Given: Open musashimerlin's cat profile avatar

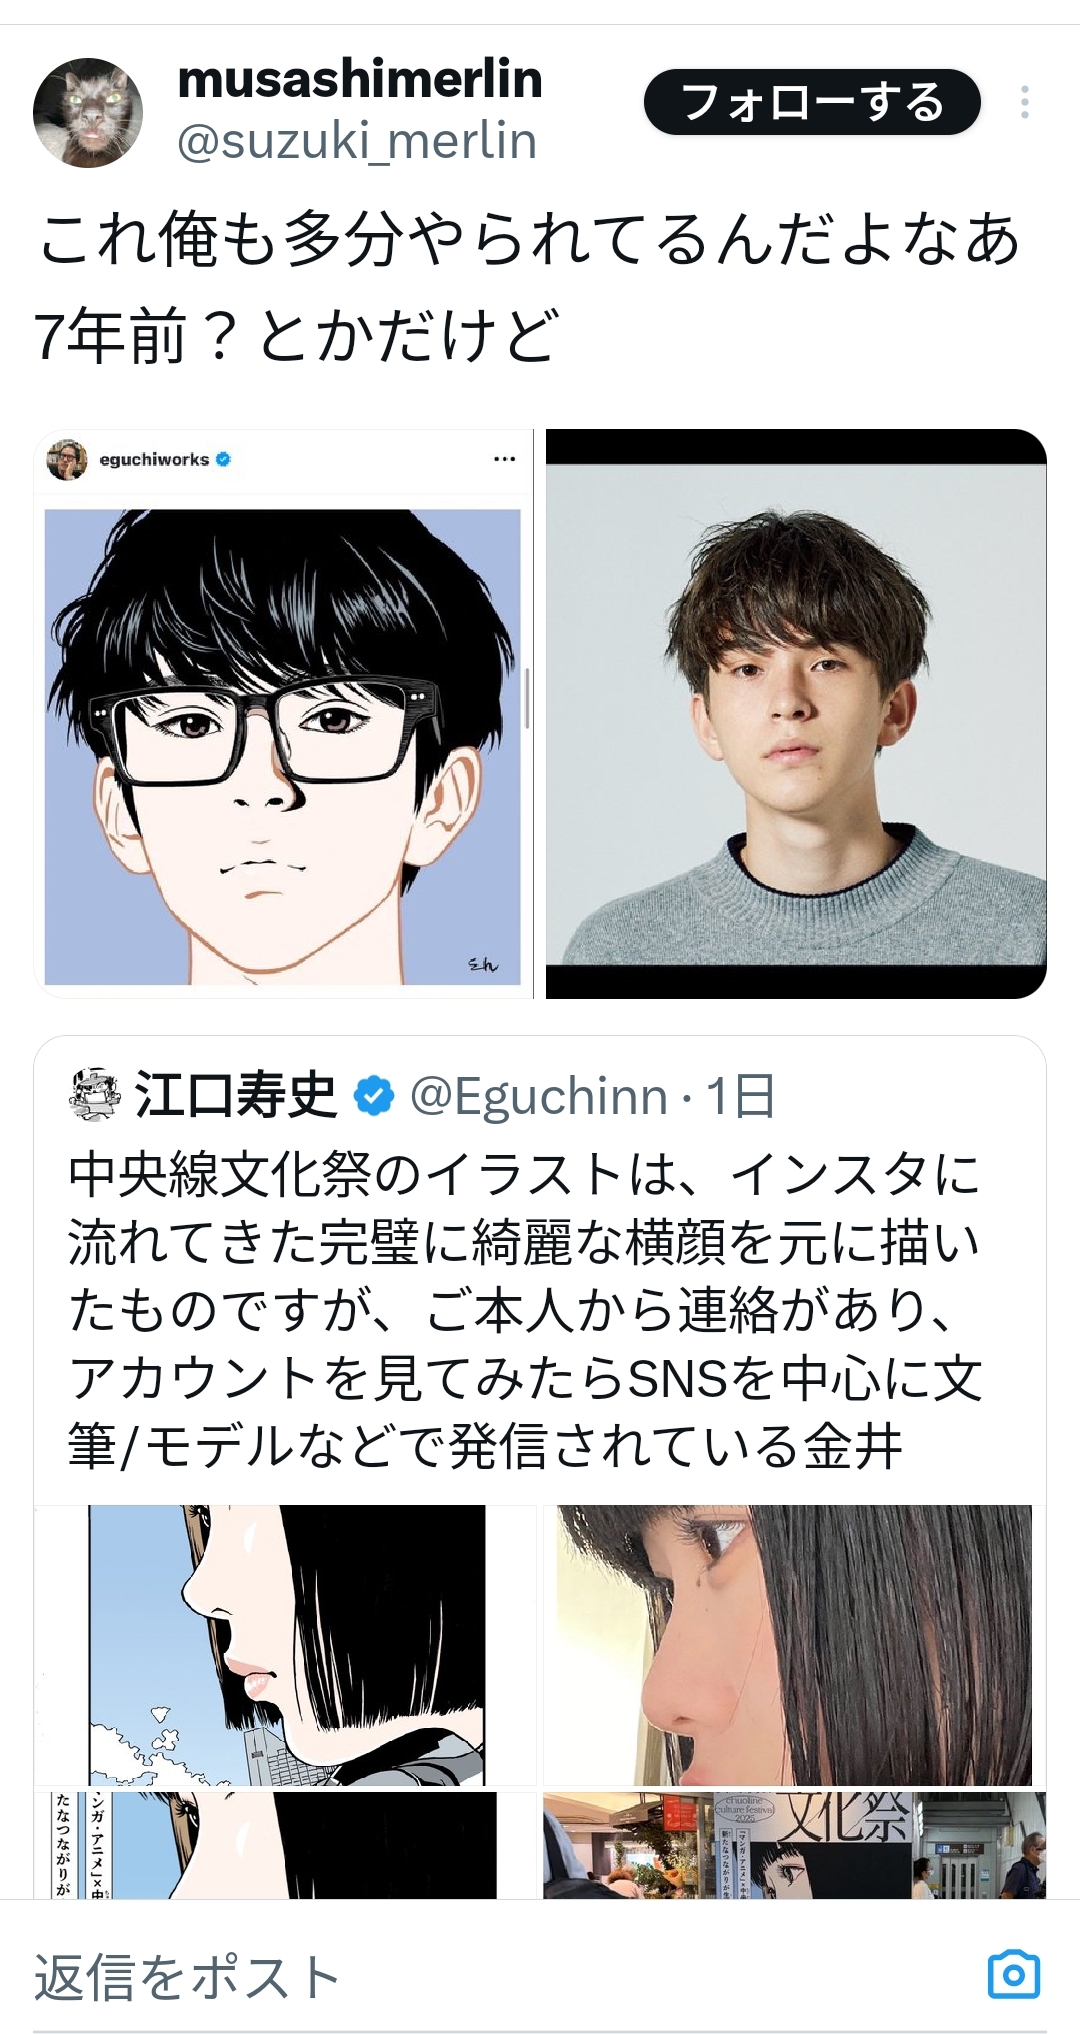Looking at the screenshot, I should (88, 112).
